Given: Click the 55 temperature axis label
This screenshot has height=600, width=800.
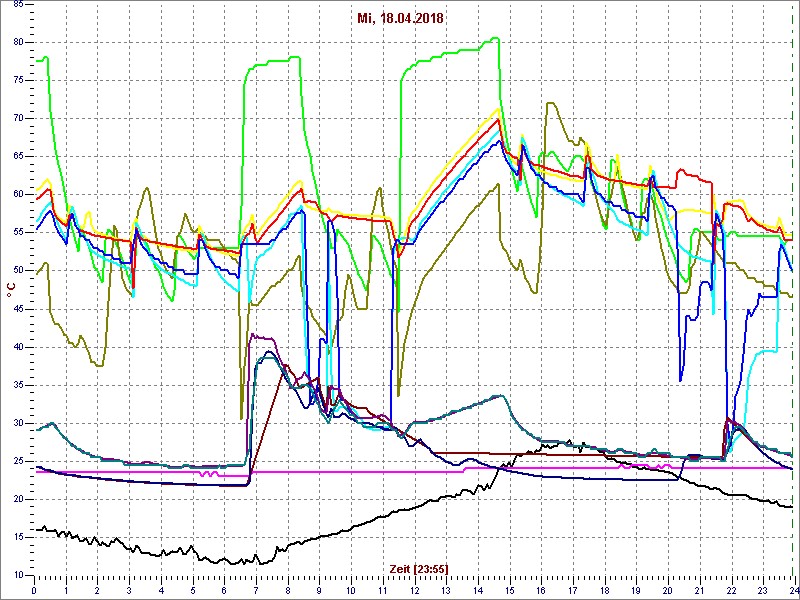Looking at the screenshot, I should click(x=17, y=233).
